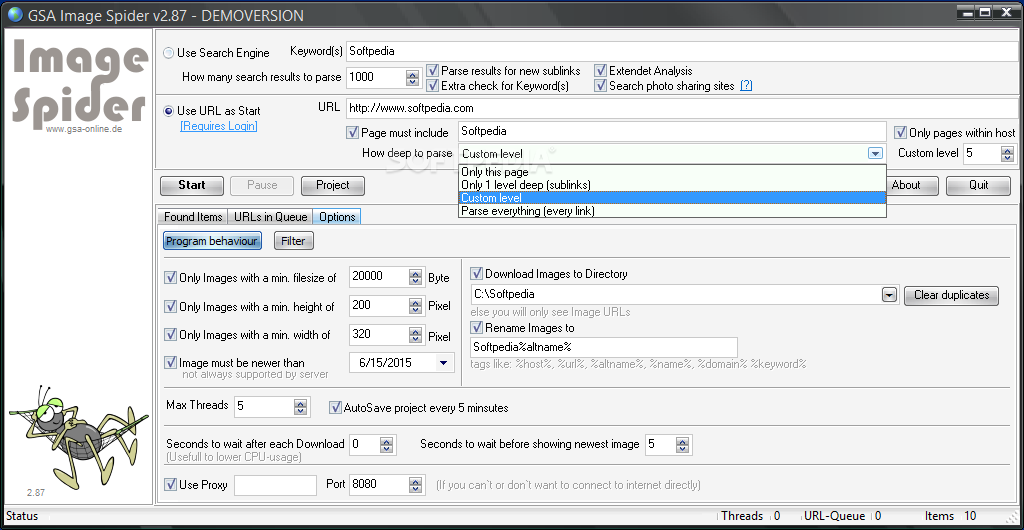Click the Threads status entry
This screenshot has width=1024, height=530.
[x=751, y=516]
